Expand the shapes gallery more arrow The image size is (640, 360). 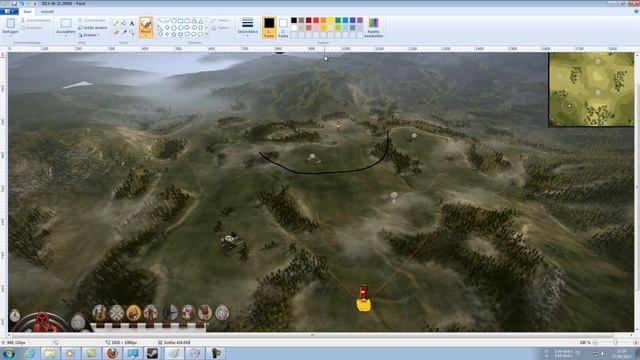tap(207, 34)
